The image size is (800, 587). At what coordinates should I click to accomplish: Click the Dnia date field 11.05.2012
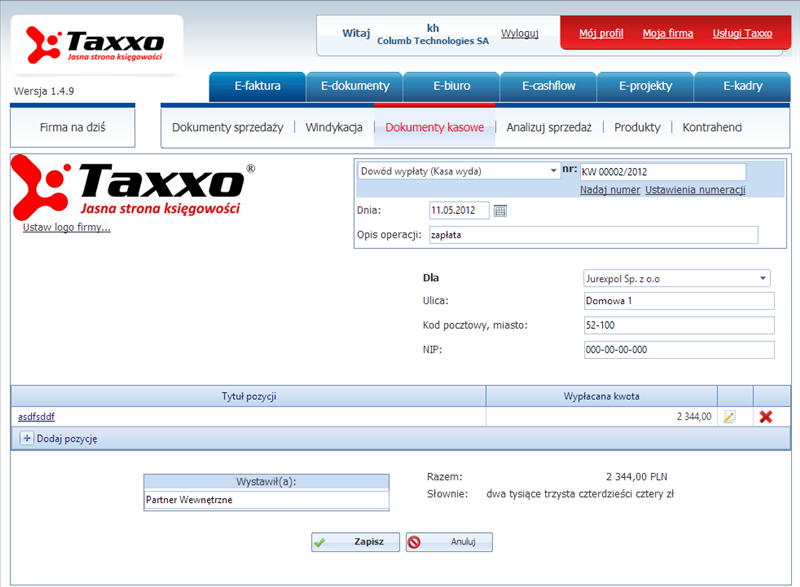click(459, 210)
